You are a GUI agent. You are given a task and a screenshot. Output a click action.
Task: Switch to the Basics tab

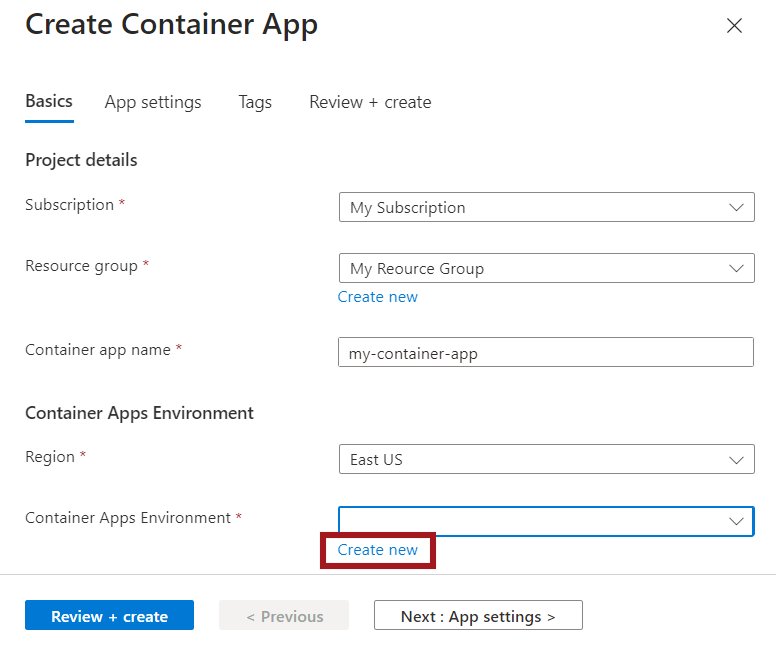(49, 102)
